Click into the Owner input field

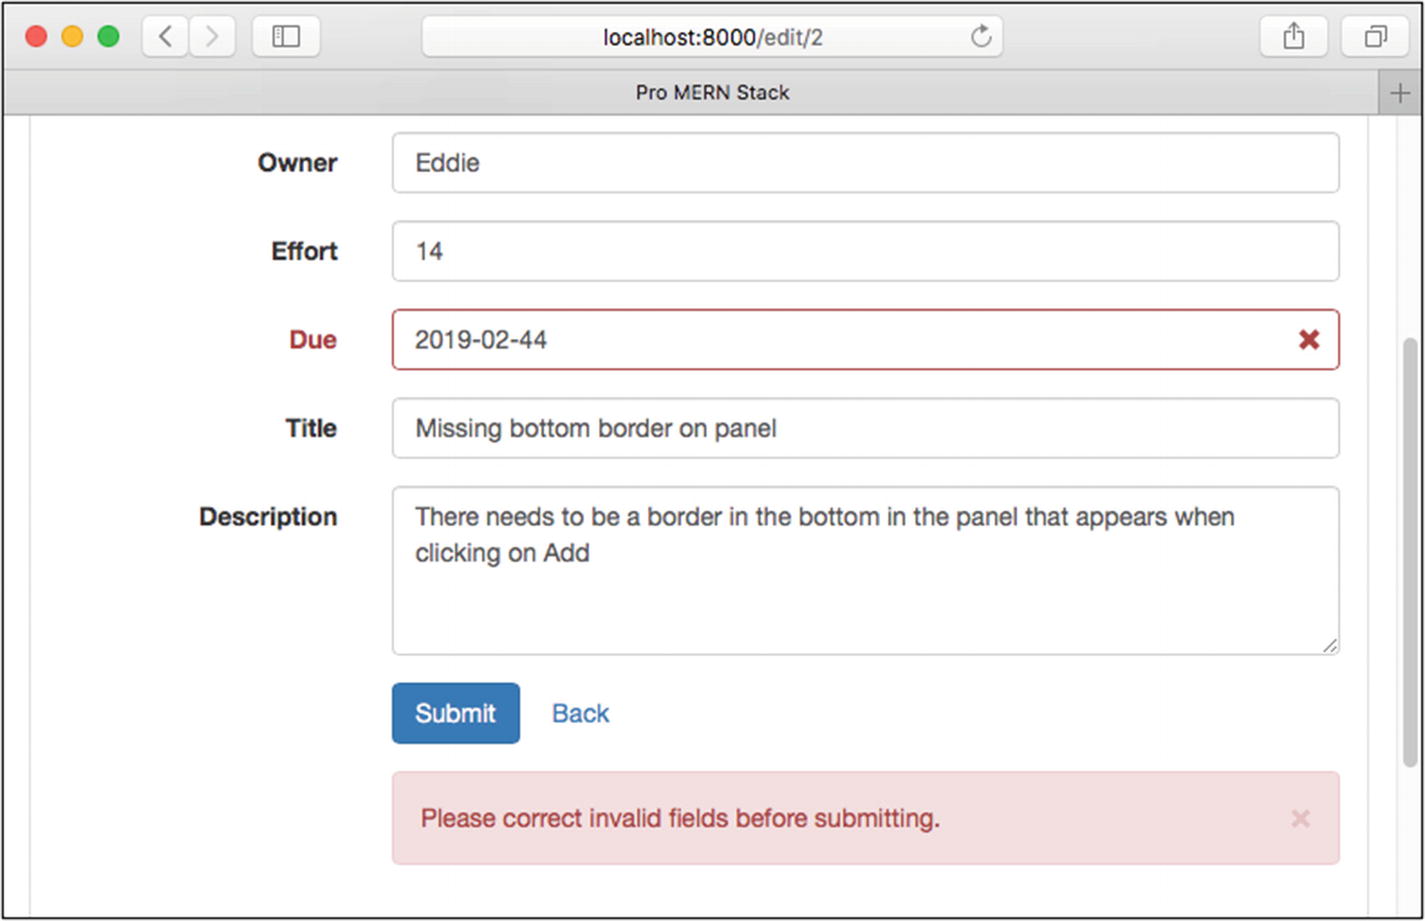[865, 163]
